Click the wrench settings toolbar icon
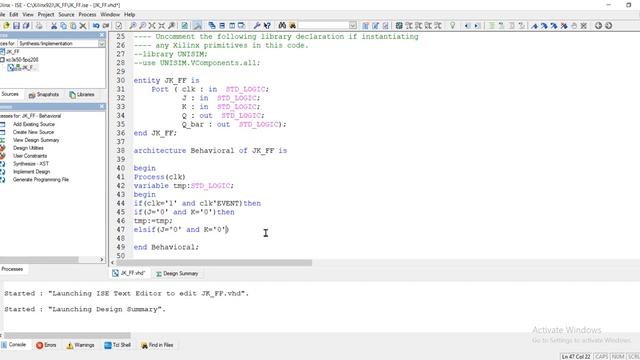This screenshot has width=640, height=360. tap(257, 26)
